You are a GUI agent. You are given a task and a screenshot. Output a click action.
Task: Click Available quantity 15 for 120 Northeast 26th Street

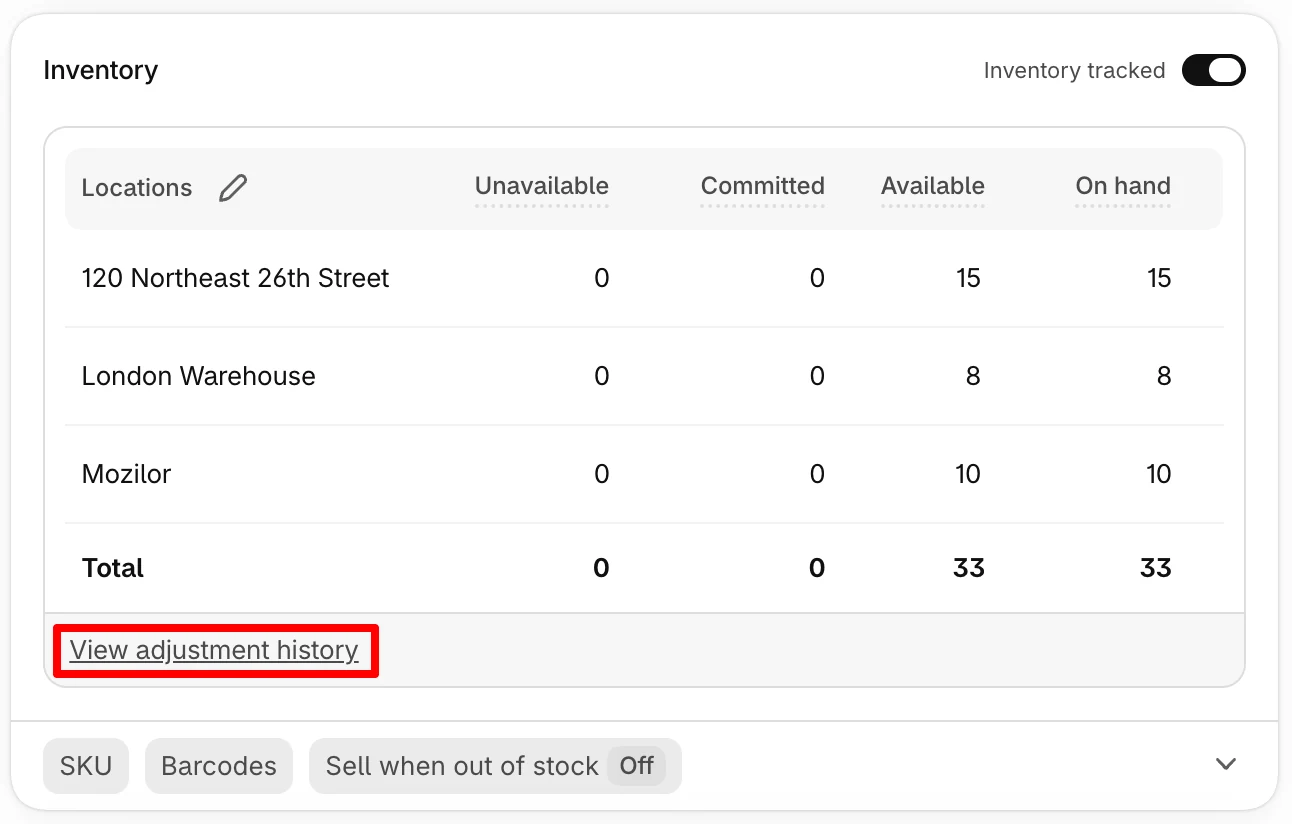tap(968, 278)
